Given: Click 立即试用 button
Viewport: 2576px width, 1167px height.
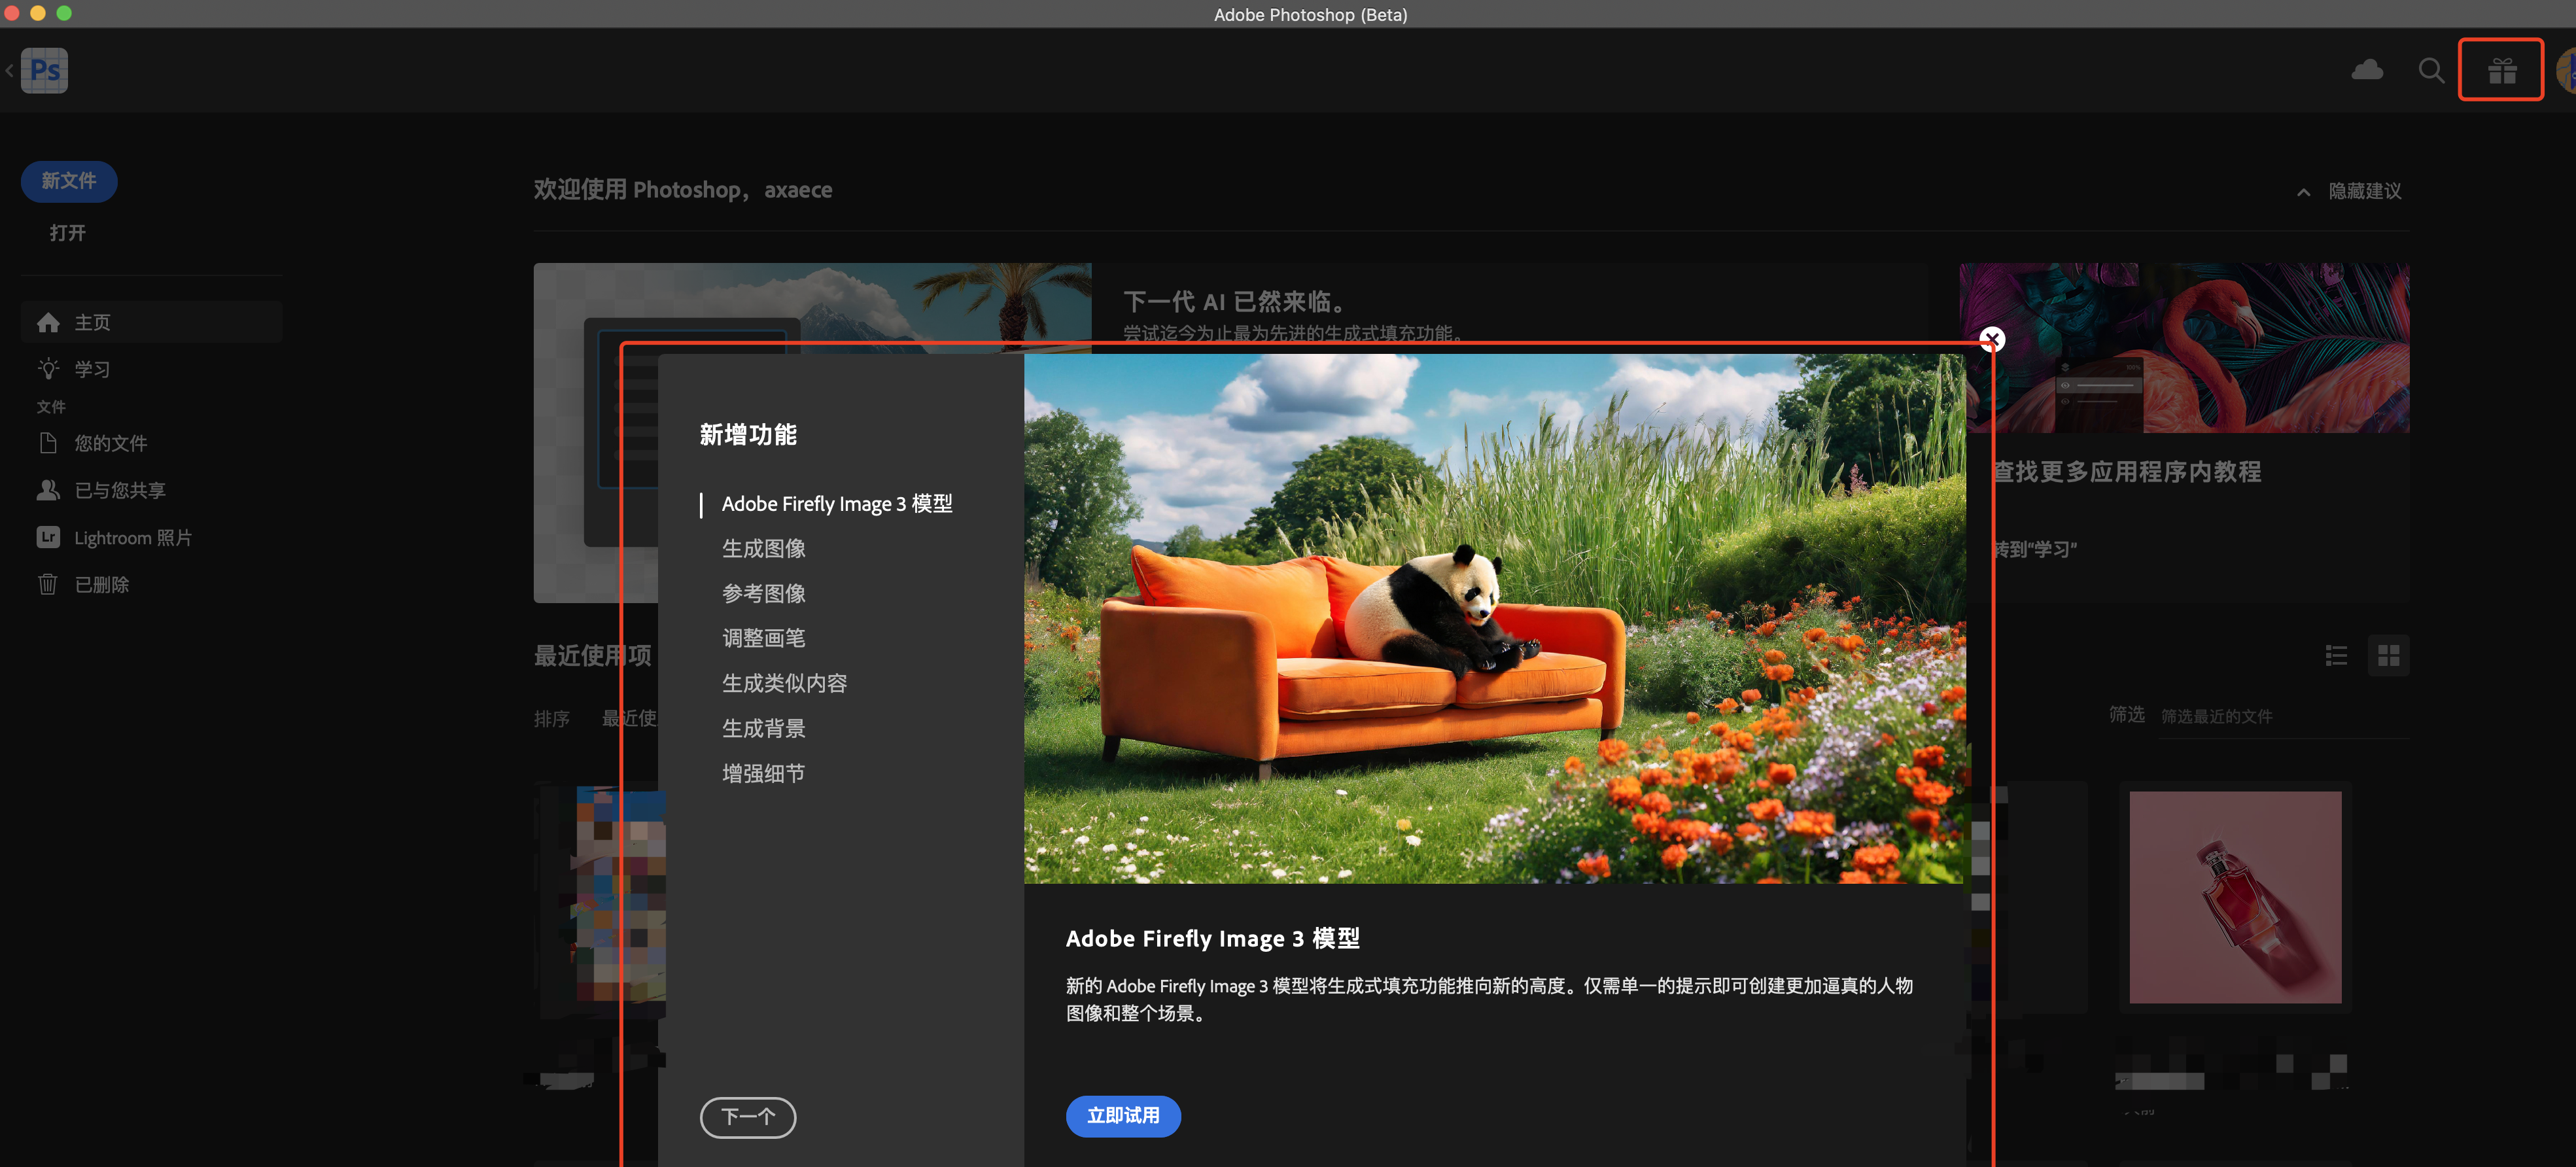Looking at the screenshot, I should pyautogui.click(x=1123, y=1116).
